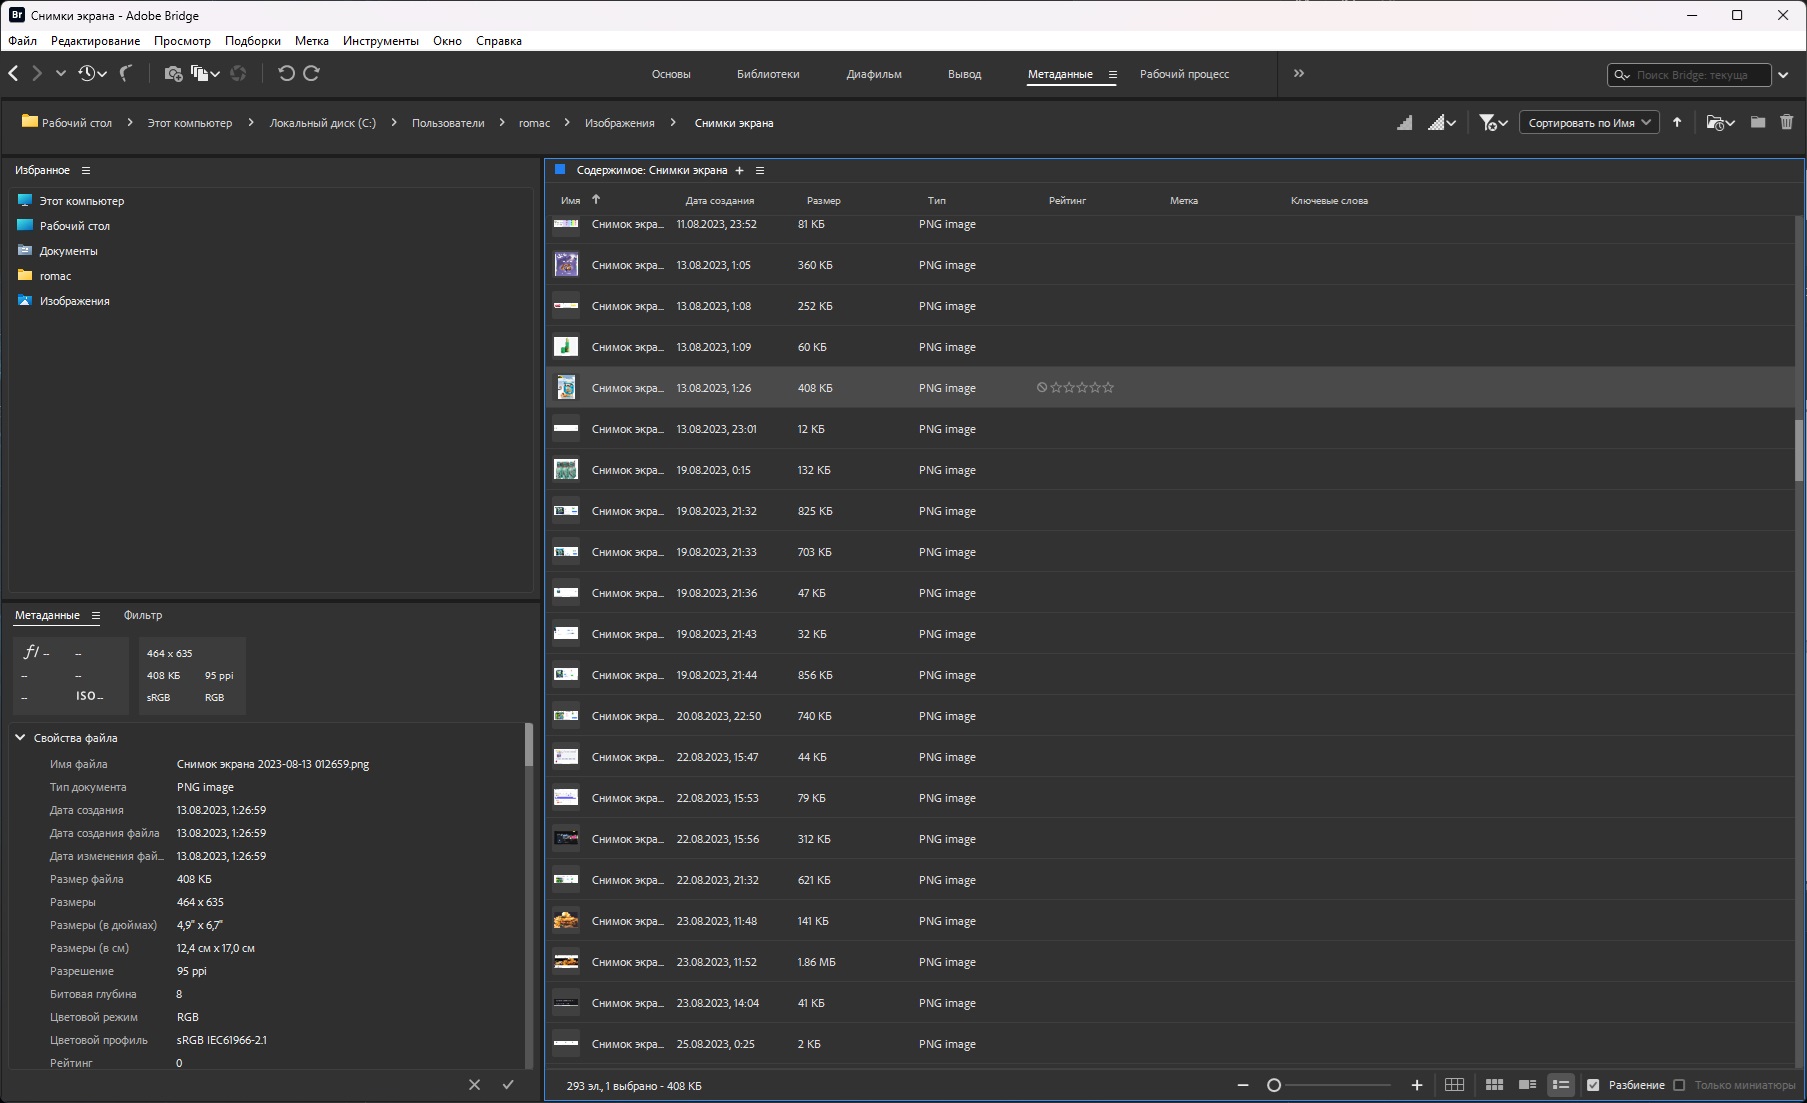Toggle the Разбиение checkbox
1807x1103 pixels.
tap(1593, 1085)
